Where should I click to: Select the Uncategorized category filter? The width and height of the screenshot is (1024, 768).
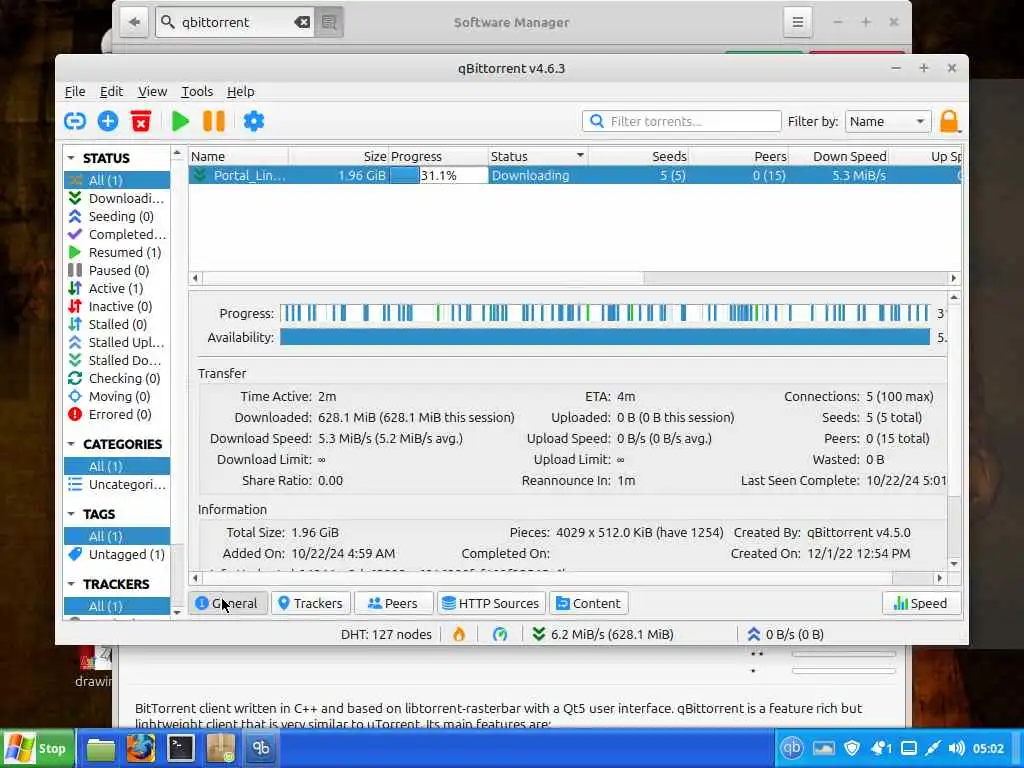click(117, 484)
